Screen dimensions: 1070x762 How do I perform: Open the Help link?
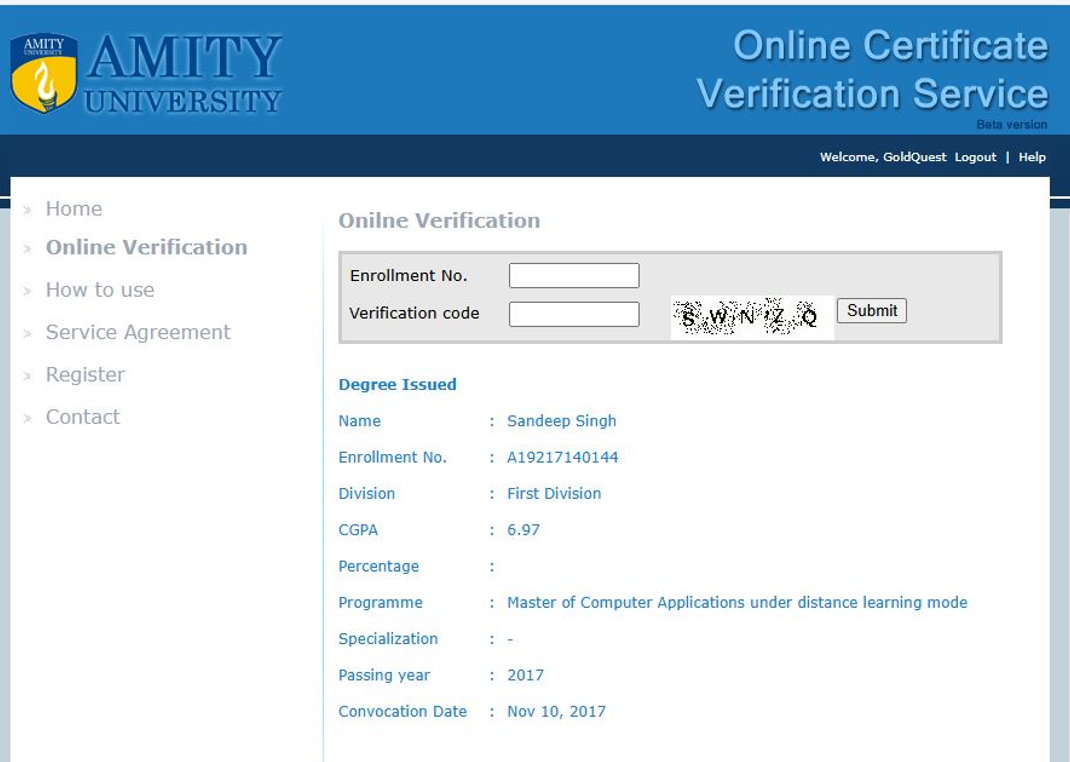coord(1032,157)
